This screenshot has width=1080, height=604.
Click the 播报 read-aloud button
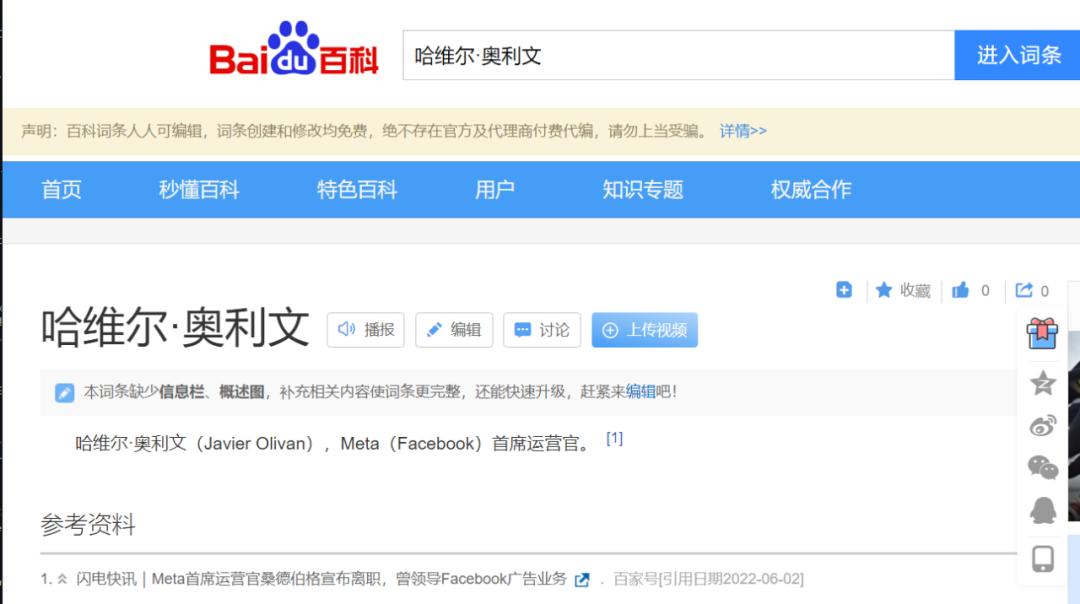click(x=366, y=330)
